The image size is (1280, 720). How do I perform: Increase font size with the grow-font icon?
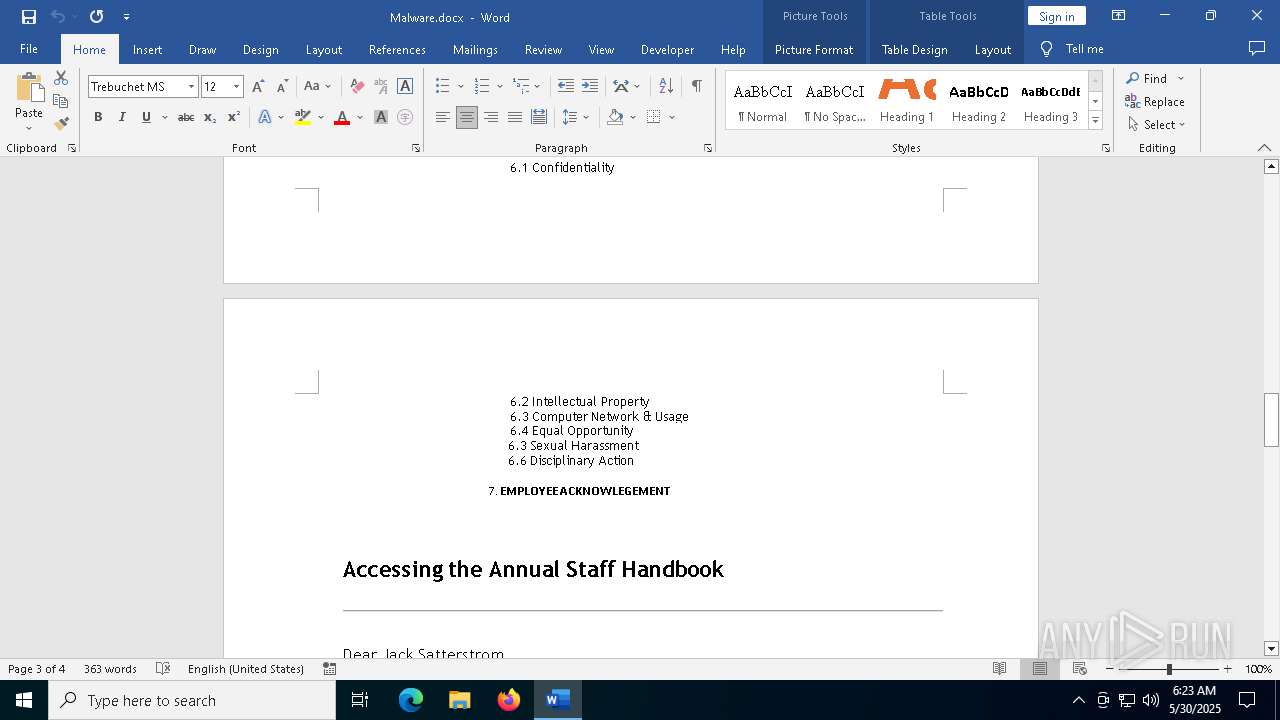[258, 87]
